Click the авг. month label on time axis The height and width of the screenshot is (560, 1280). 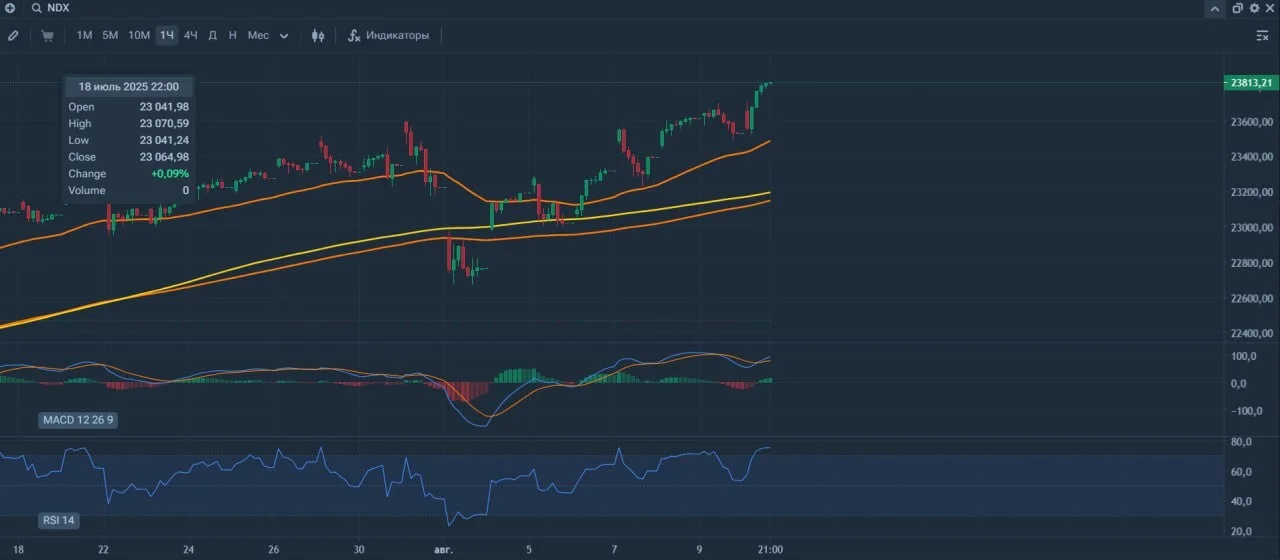coord(442,549)
